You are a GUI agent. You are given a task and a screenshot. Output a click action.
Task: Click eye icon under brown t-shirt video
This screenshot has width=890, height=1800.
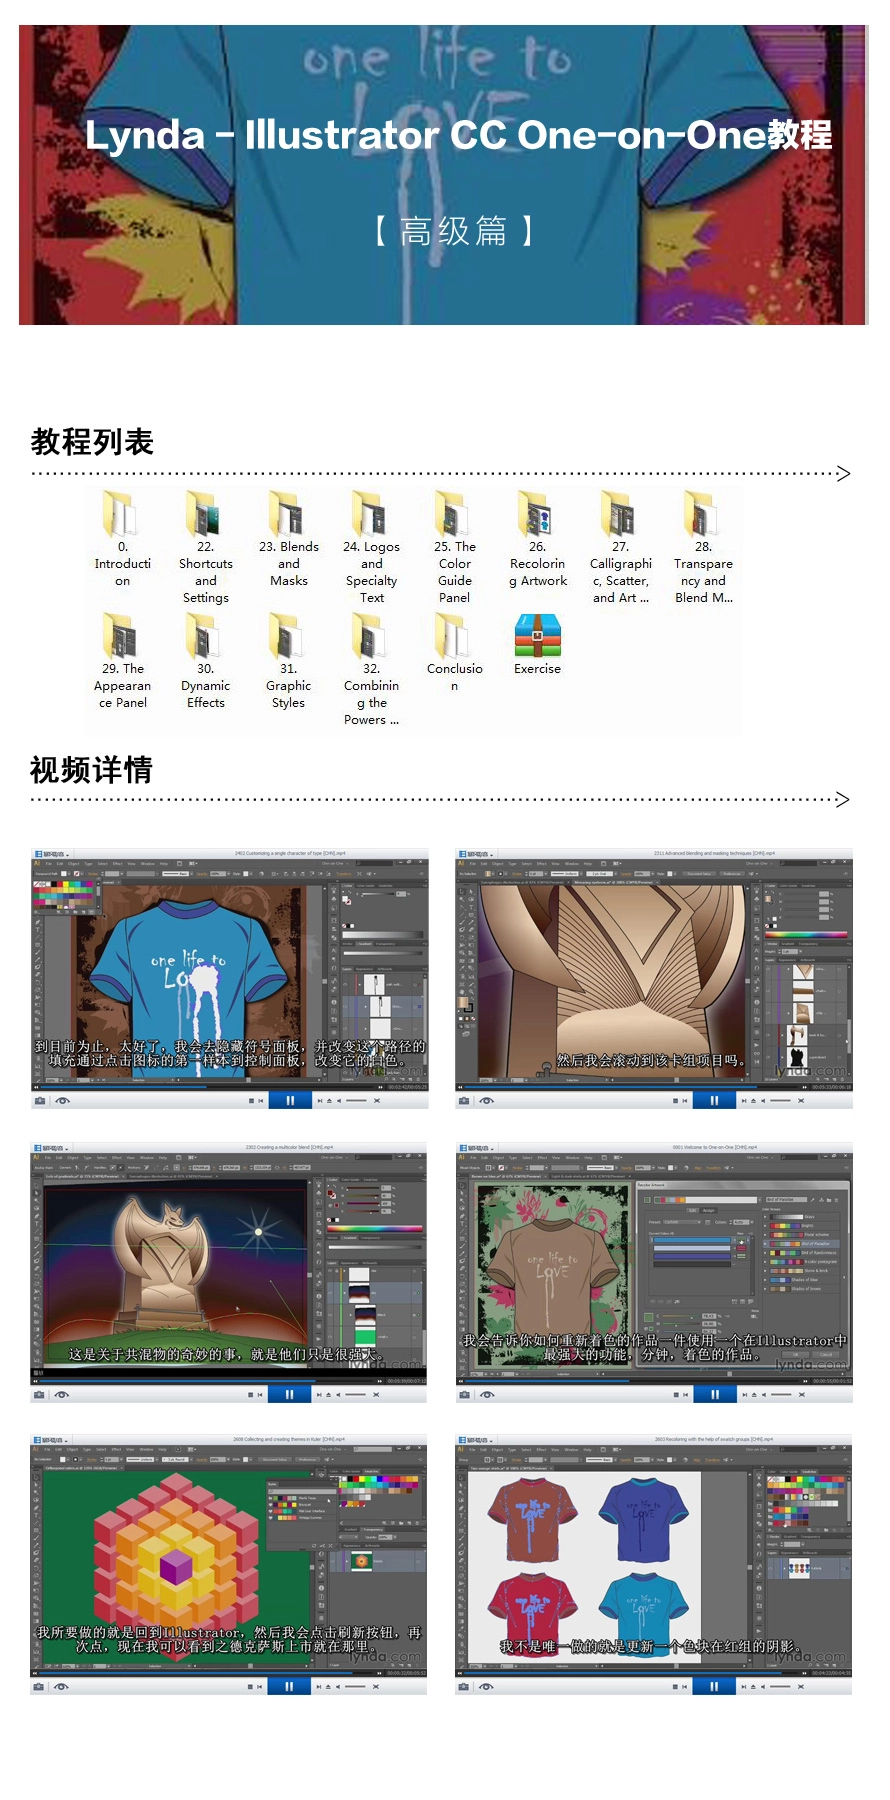487,1394
